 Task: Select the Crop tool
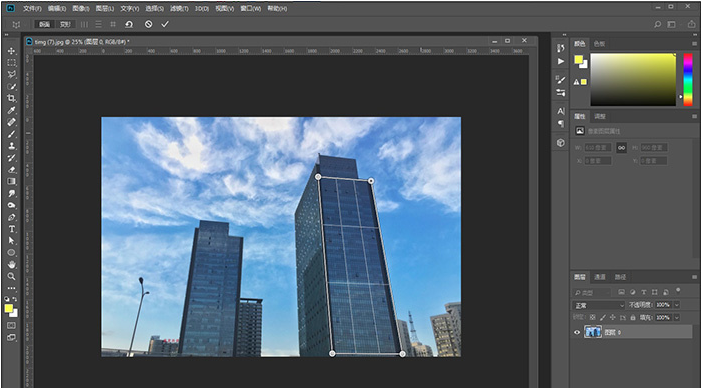pos(12,98)
